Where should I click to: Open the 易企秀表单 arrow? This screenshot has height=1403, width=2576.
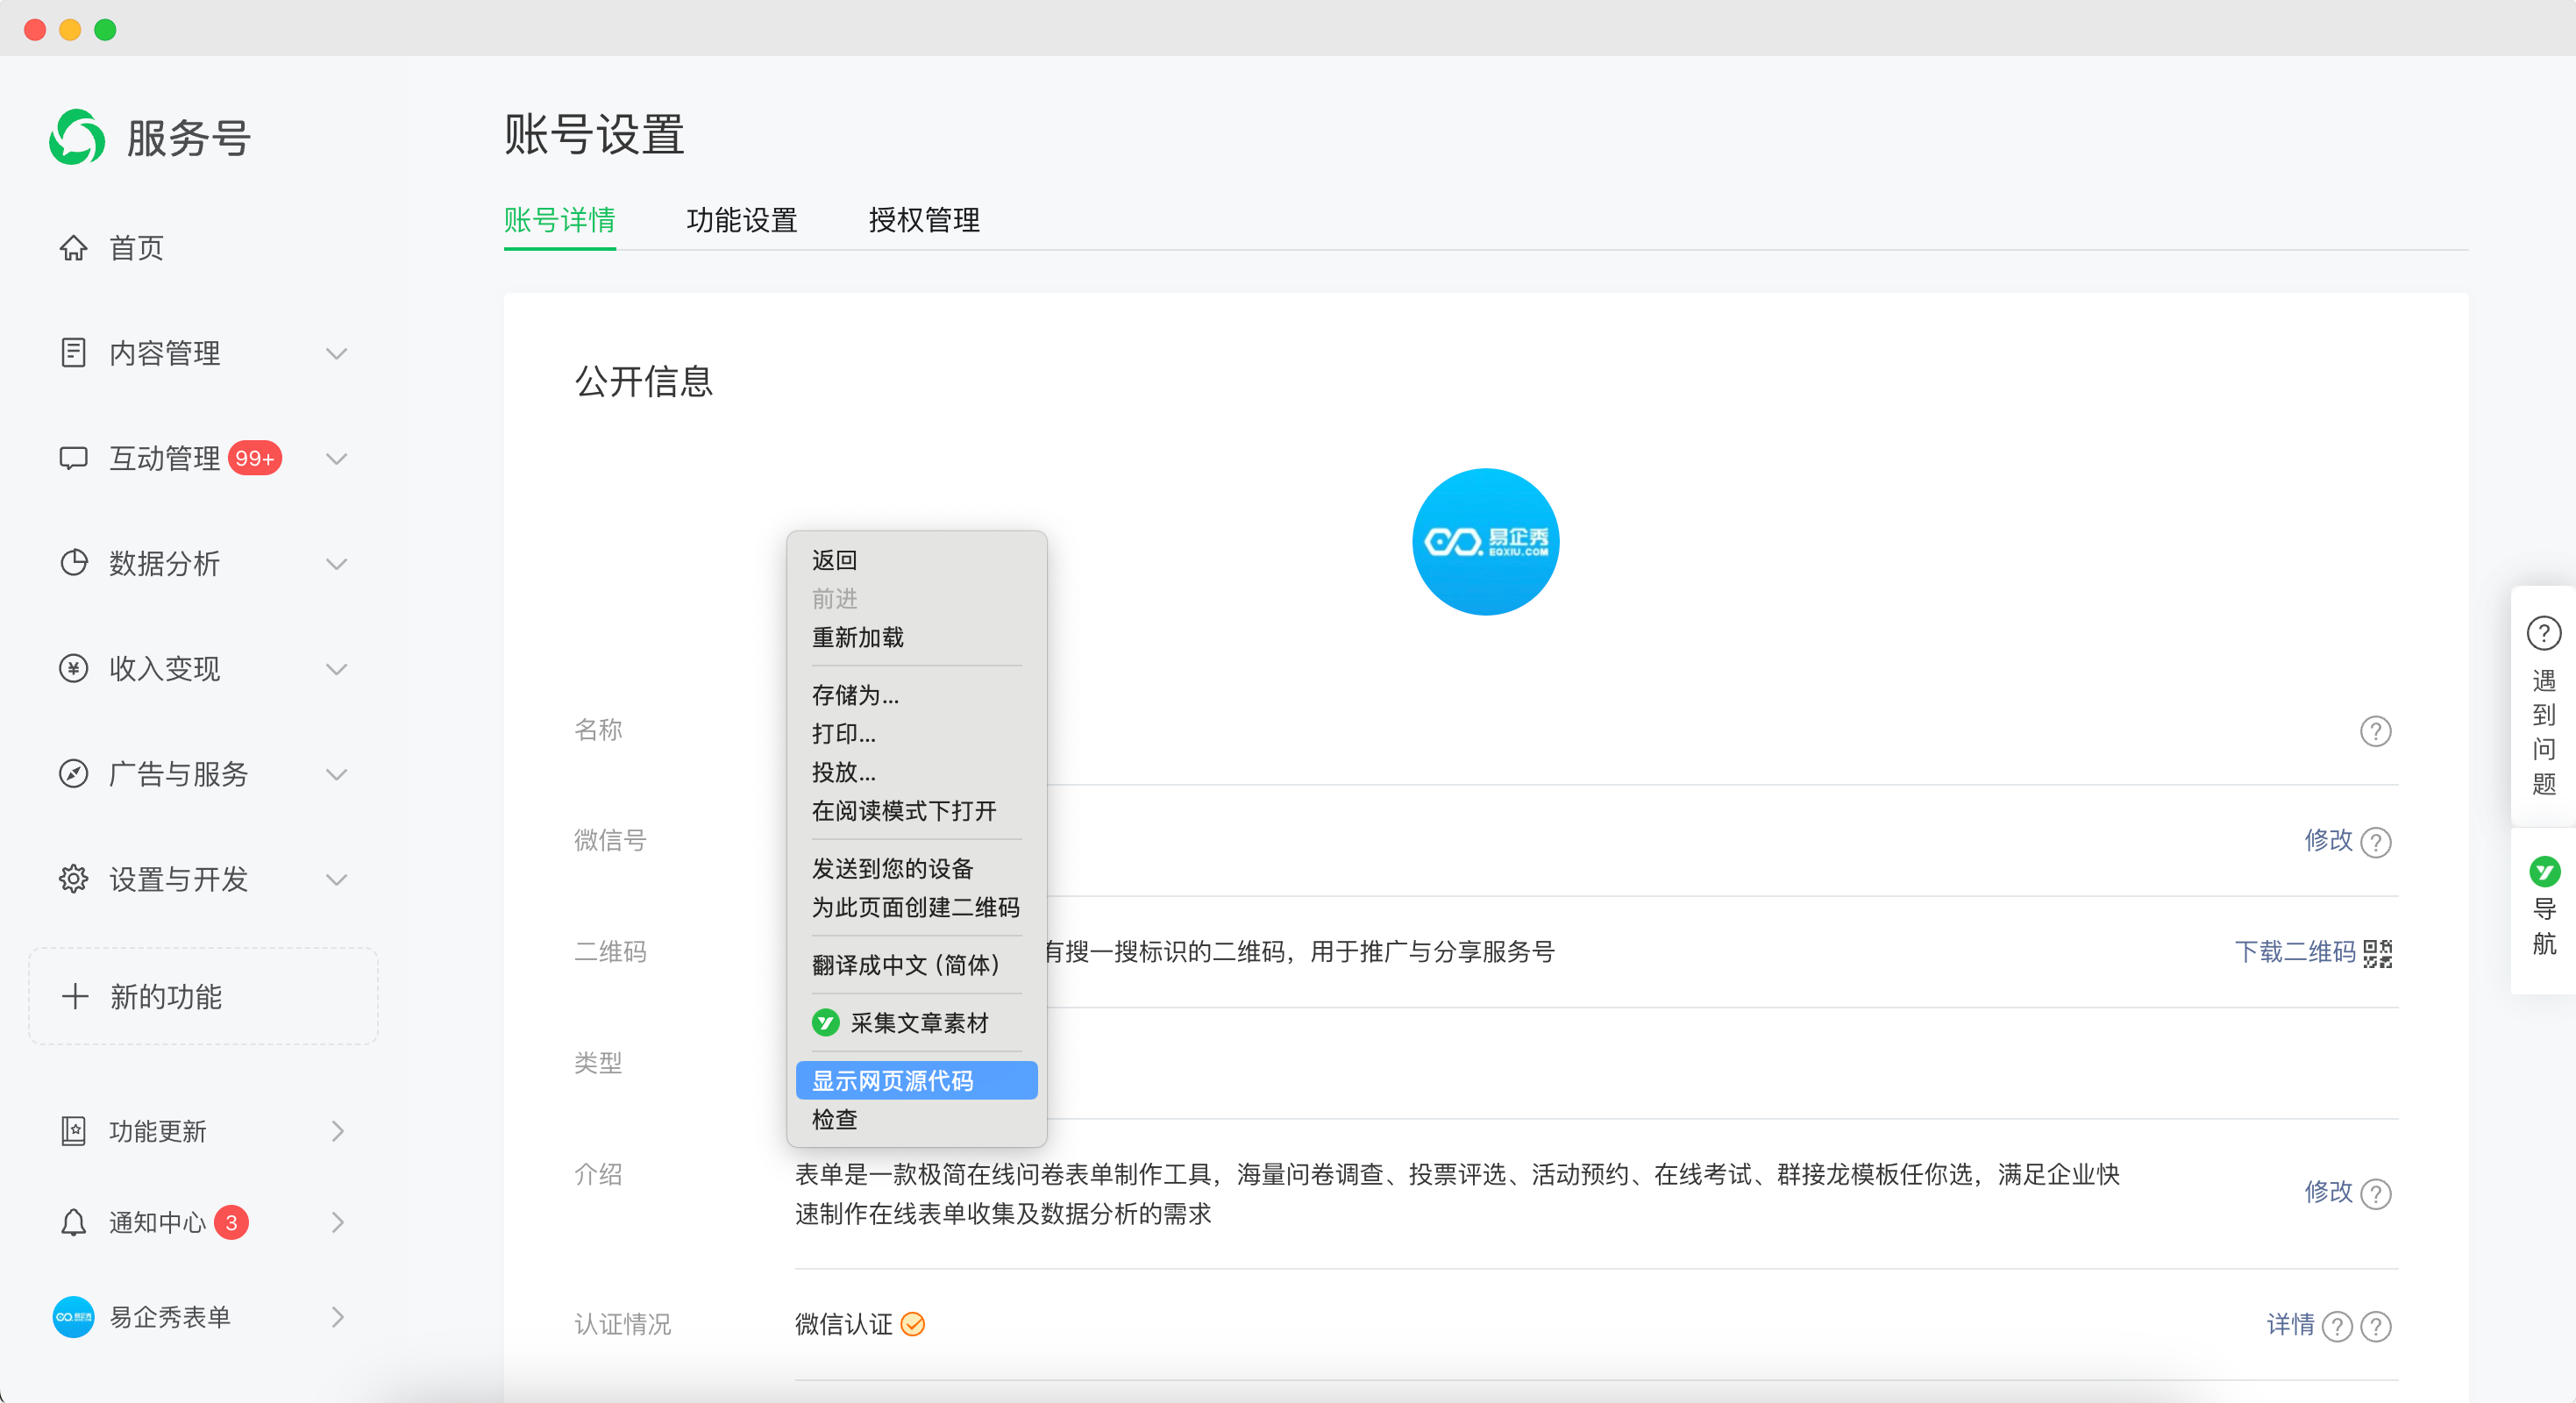[338, 1317]
